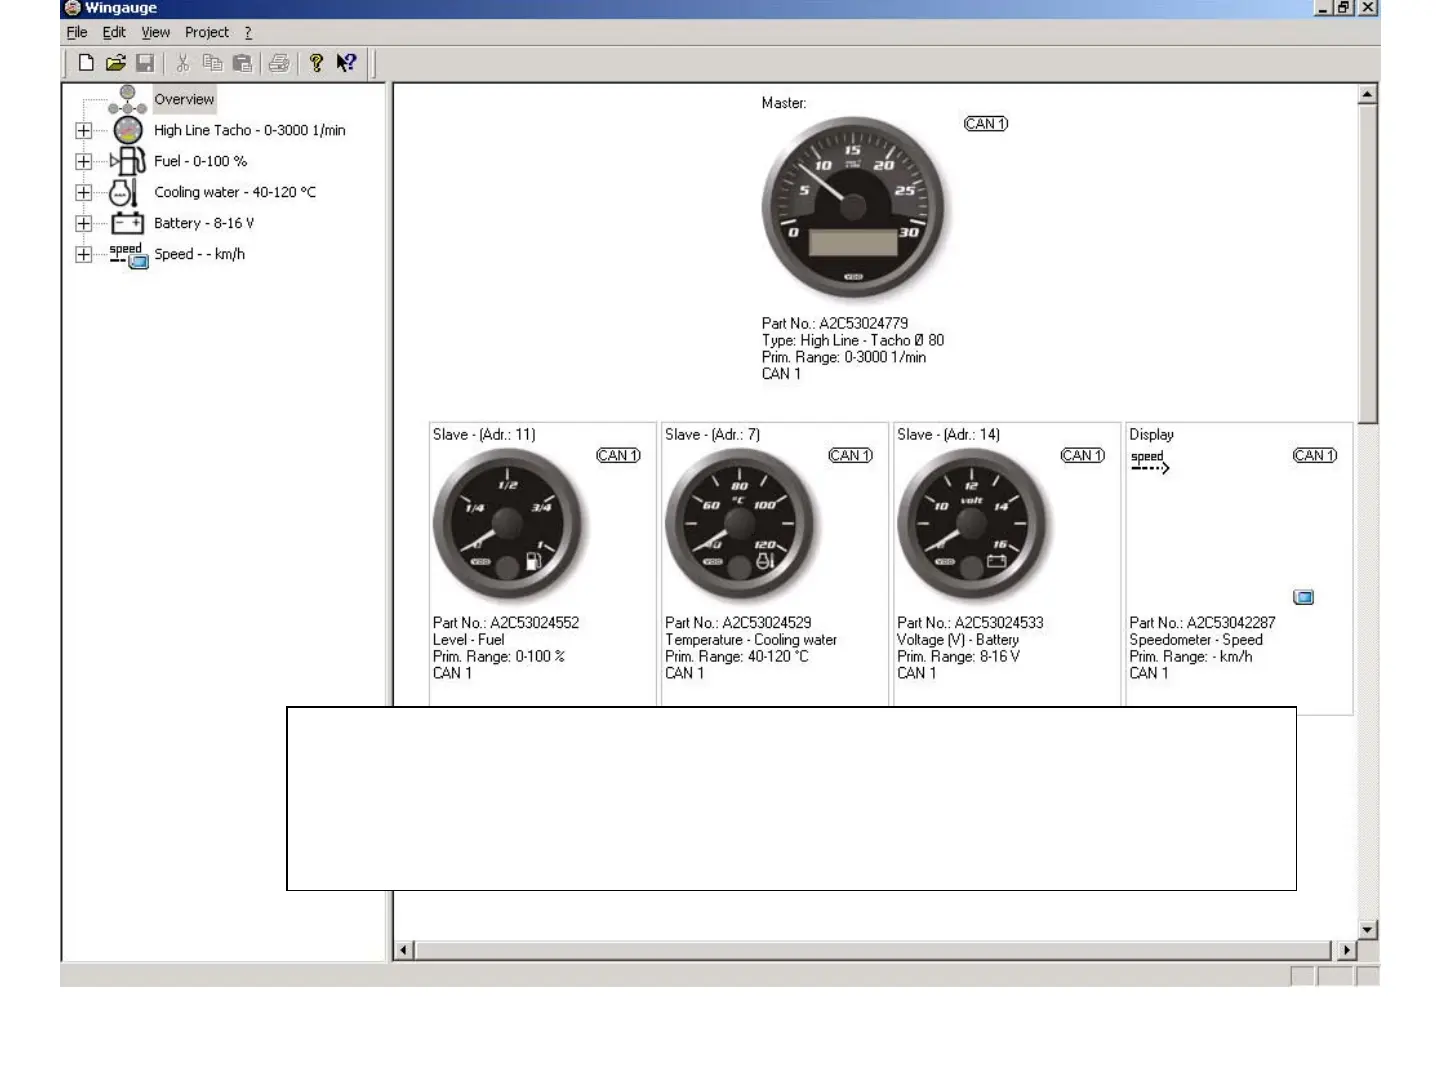This screenshot has width=1436, height=1074.
Task: Click the Save diskette toolbar icon
Action: [x=145, y=63]
